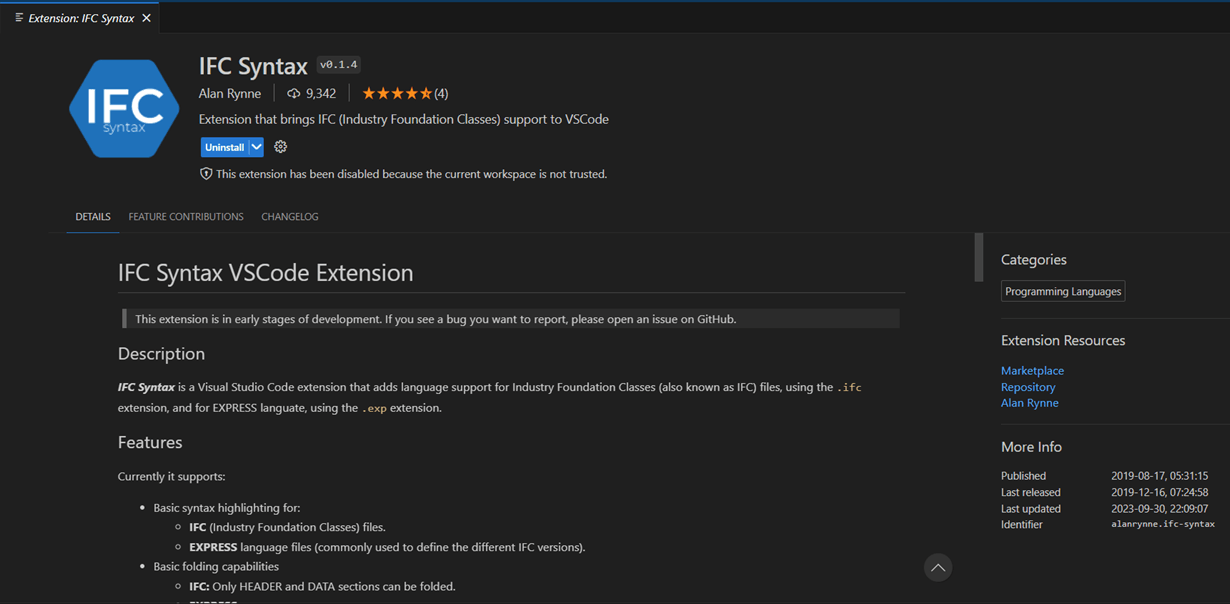The image size is (1230, 604).
Task: Open the Repository resource link
Action: coord(1028,387)
